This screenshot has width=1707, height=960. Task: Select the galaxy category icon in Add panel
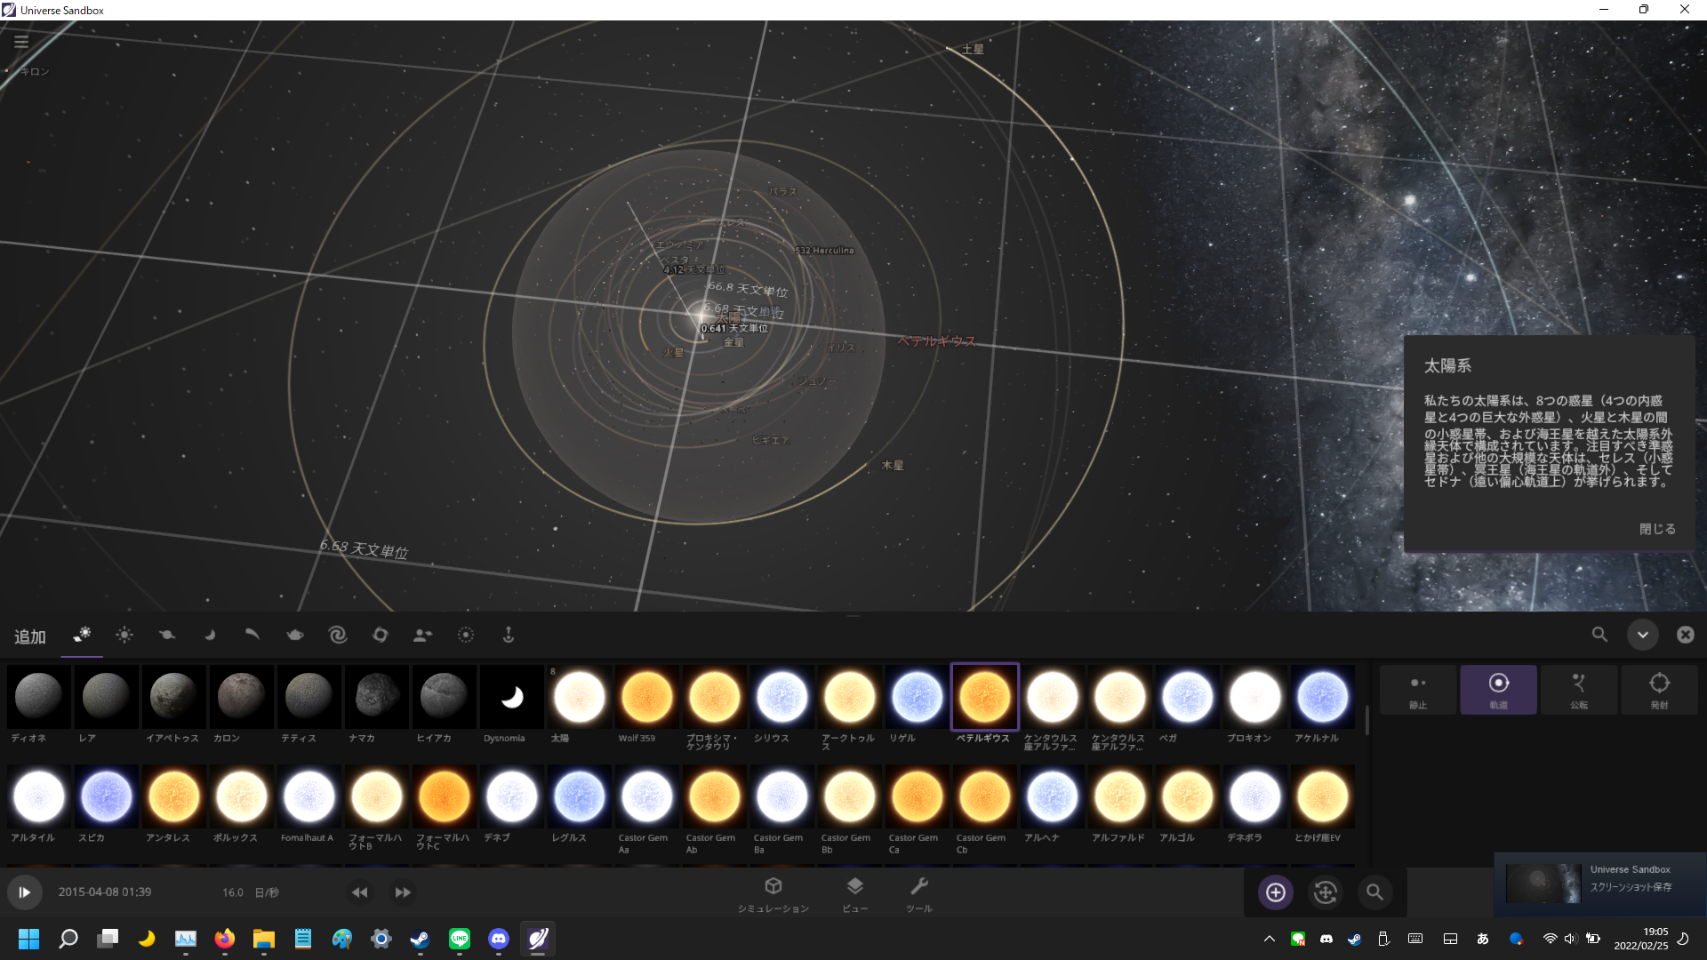click(337, 635)
